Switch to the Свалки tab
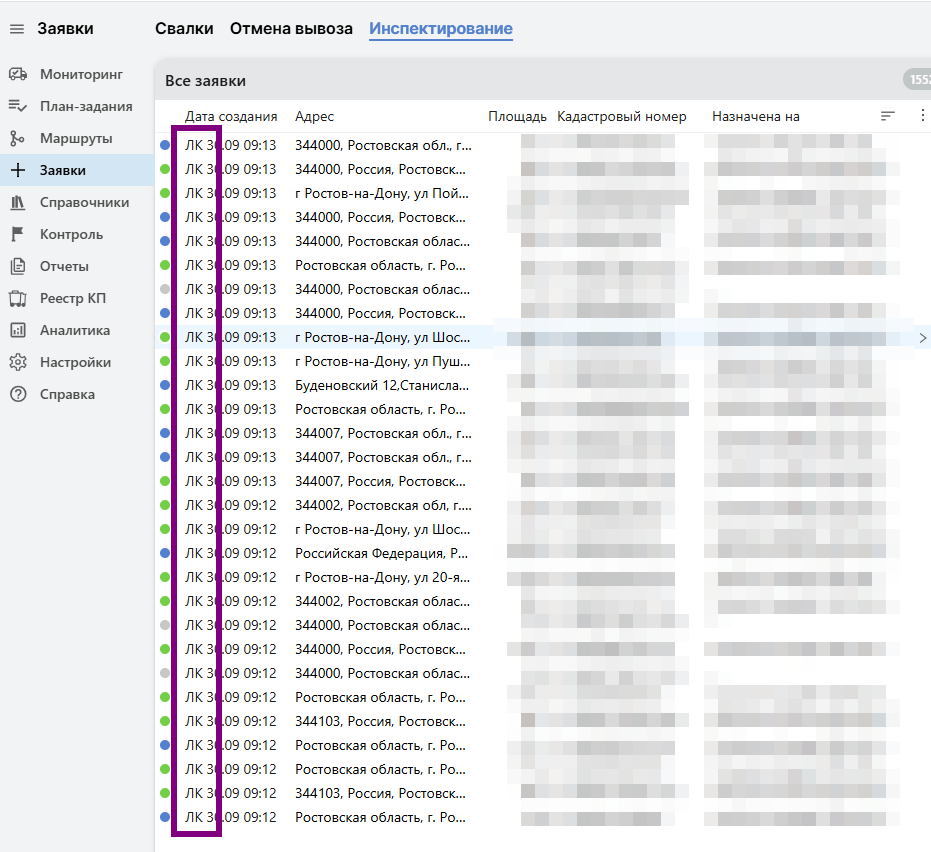Image resolution: width=931 pixels, height=852 pixels. coord(184,29)
